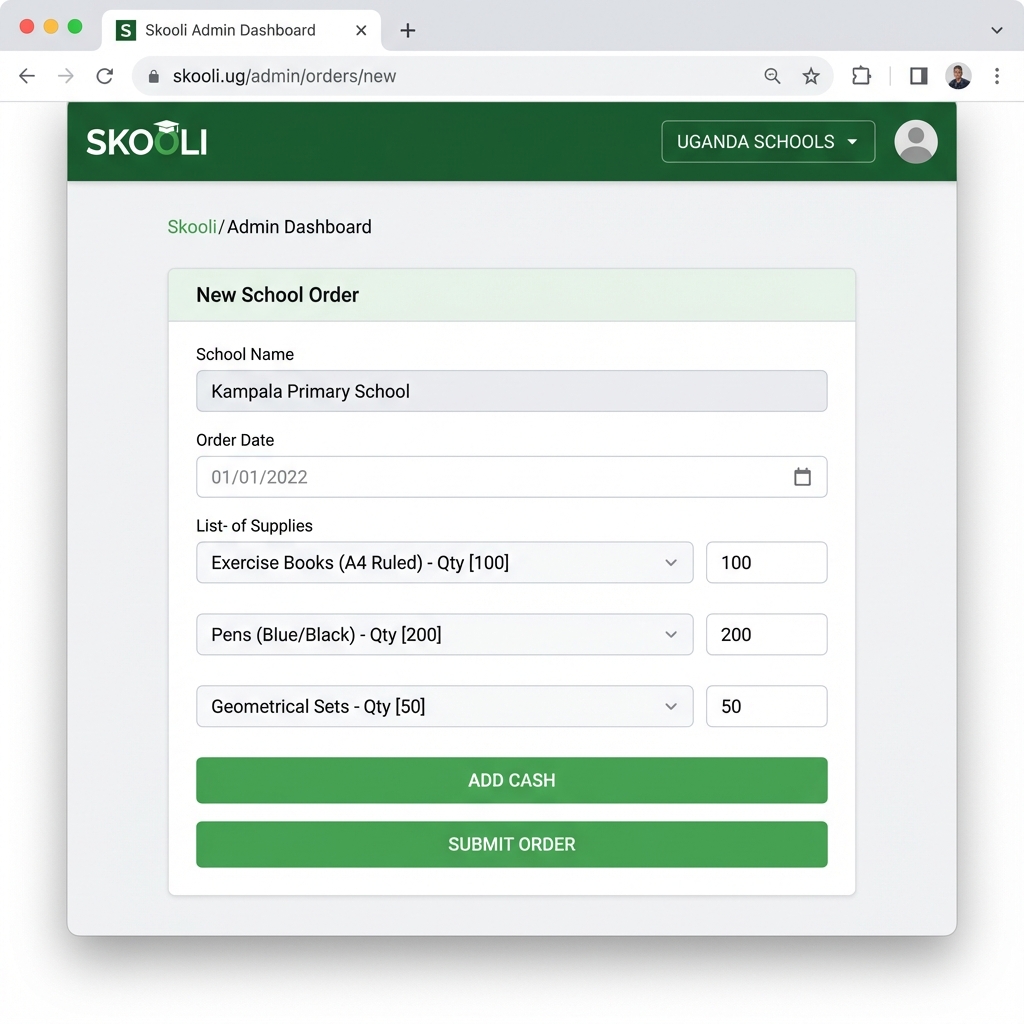Click the Chrome profile picture
Viewport: 1024px width, 1024px height.
[x=958, y=76]
